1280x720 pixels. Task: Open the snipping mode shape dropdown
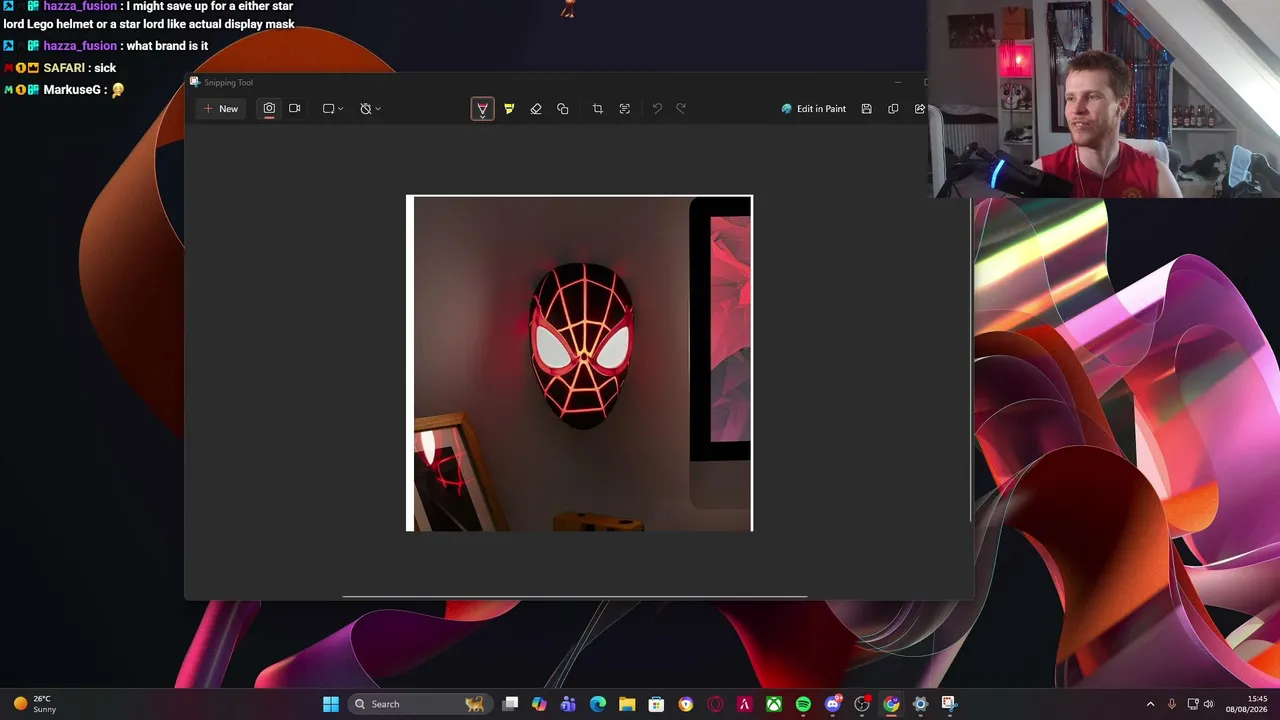tap(333, 109)
